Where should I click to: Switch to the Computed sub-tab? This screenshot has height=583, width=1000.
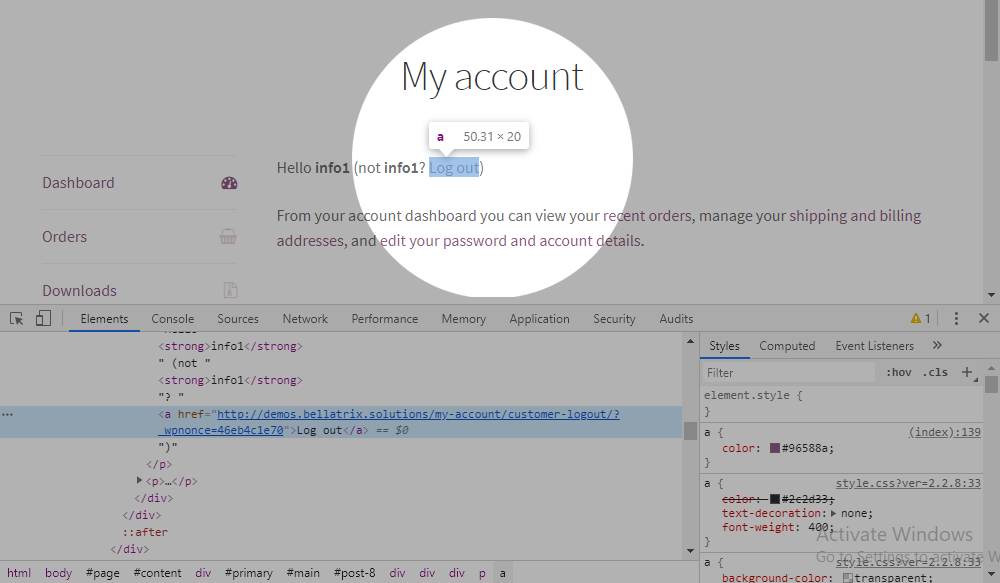(x=787, y=346)
